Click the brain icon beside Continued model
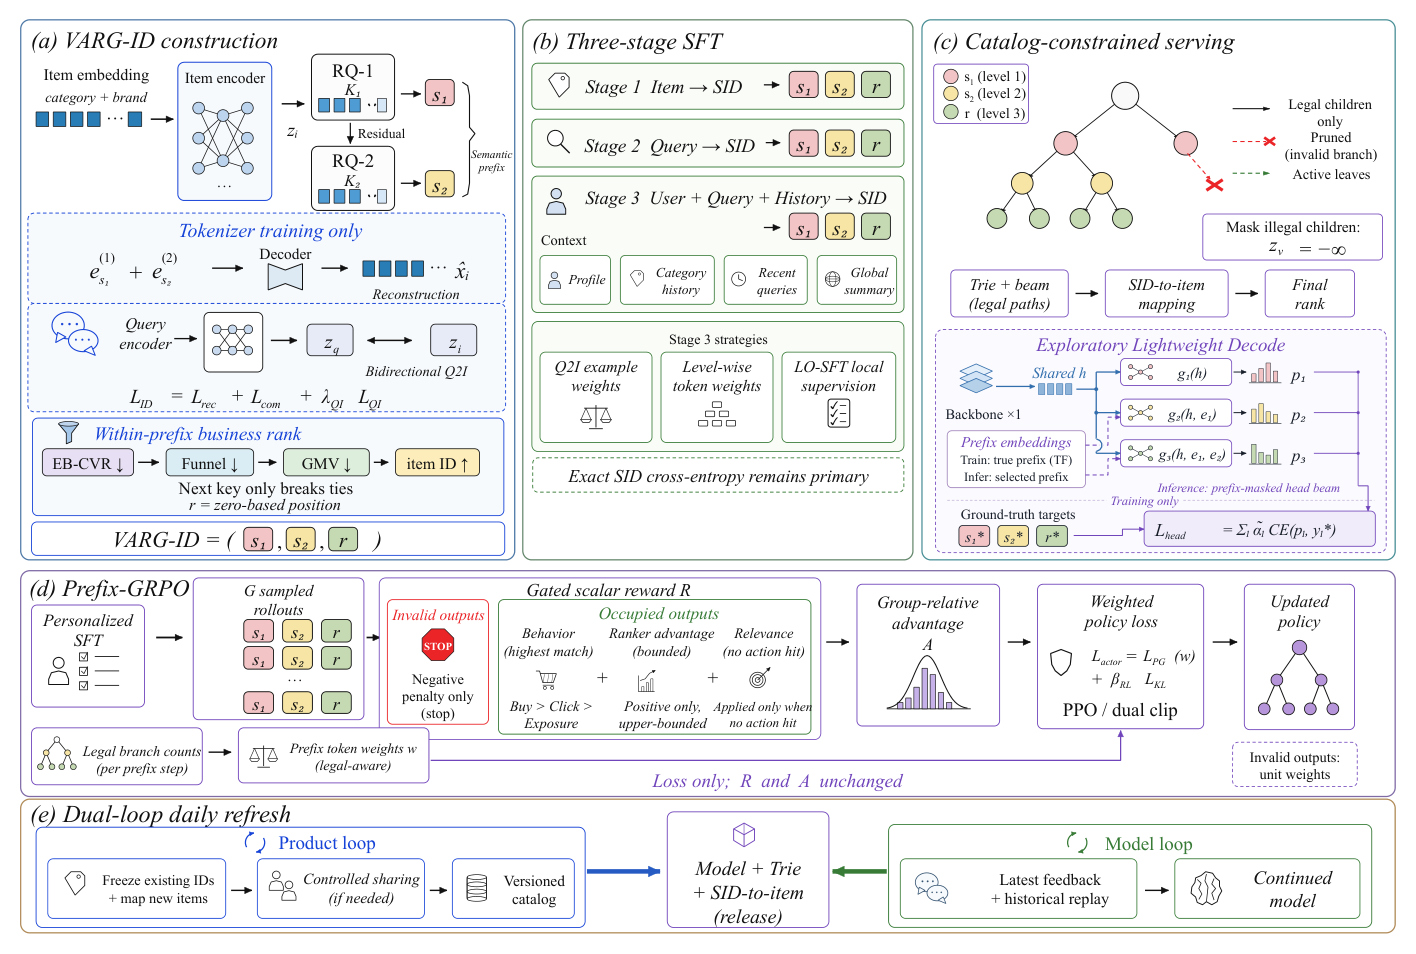 (1207, 887)
